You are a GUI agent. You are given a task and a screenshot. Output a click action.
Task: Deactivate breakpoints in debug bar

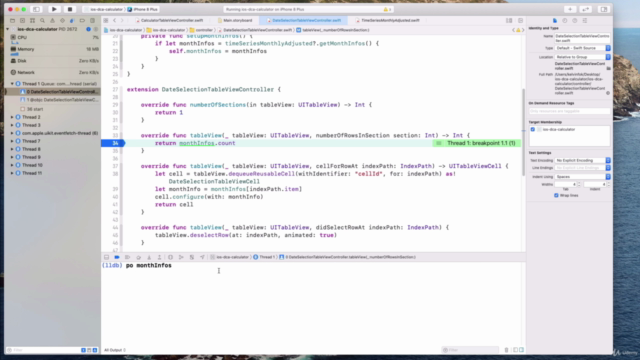point(117,257)
